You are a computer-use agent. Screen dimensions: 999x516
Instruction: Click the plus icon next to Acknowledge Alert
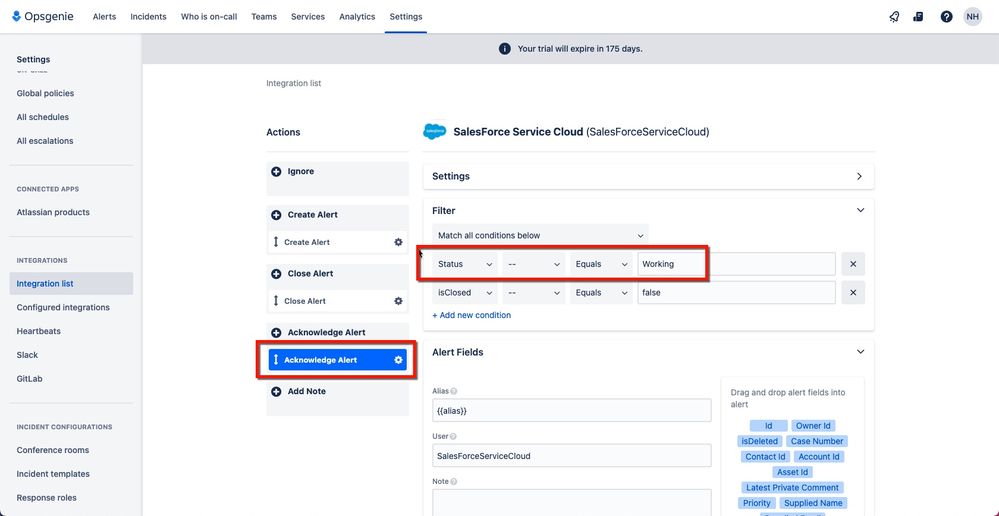pyautogui.click(x=276, y=333)
